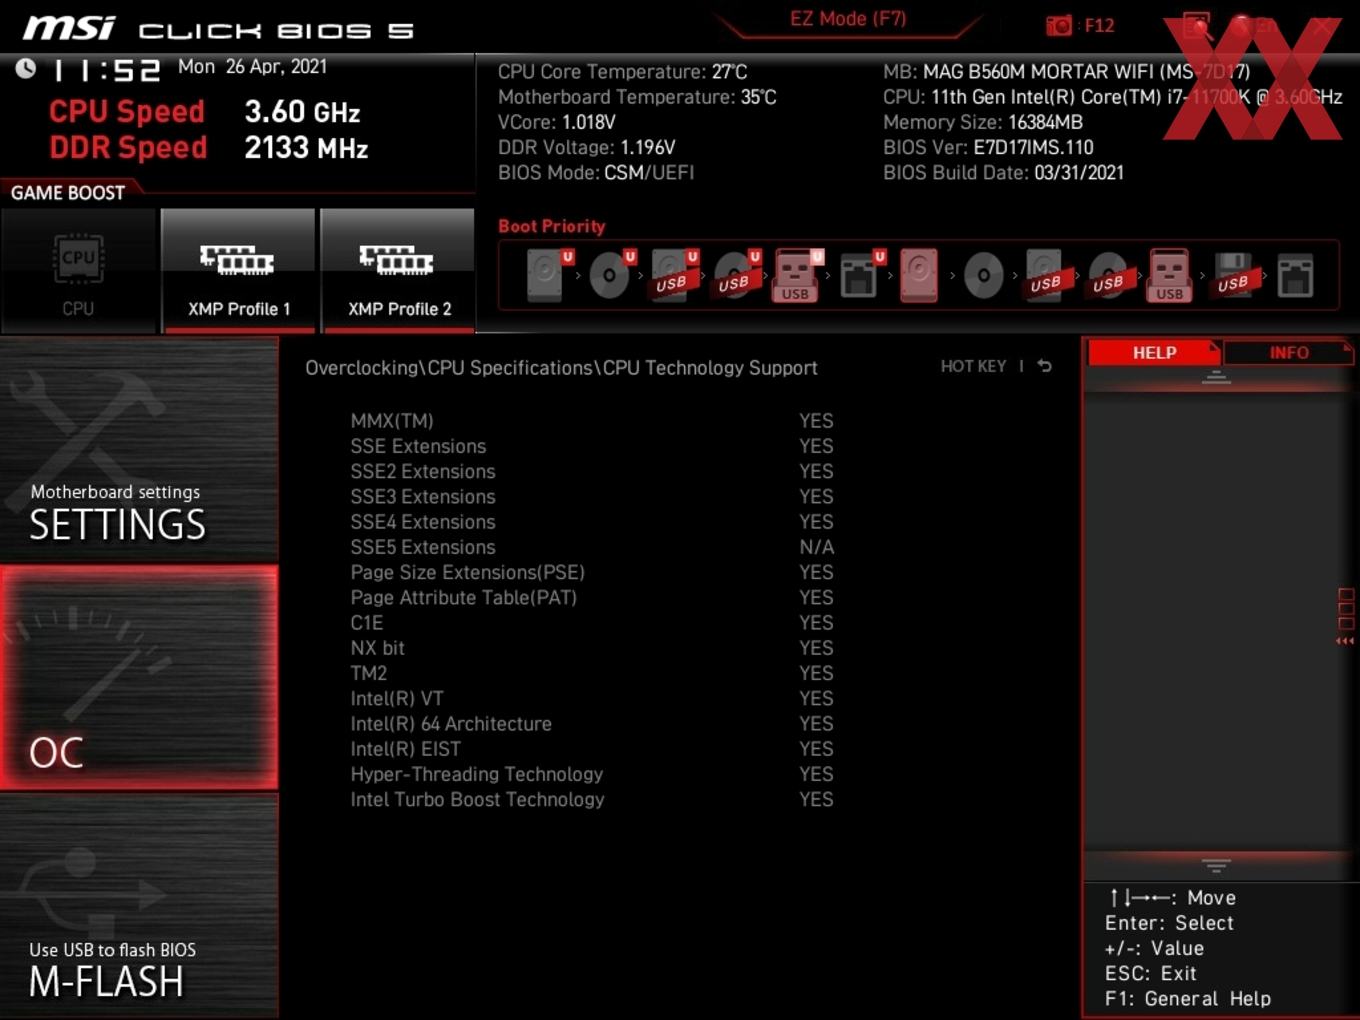1360x1020 pixels.
Task: Select the SSE3 Extensions row
Action: [592, 497]
